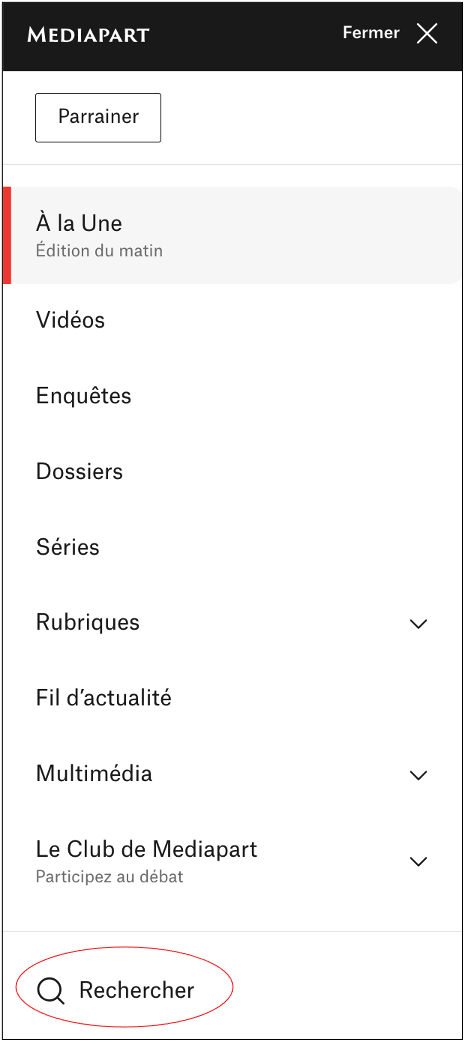The width and height of the screenshot is (466, 1044).
Task: Open Fil d'actualité
Action: [104, 698]
